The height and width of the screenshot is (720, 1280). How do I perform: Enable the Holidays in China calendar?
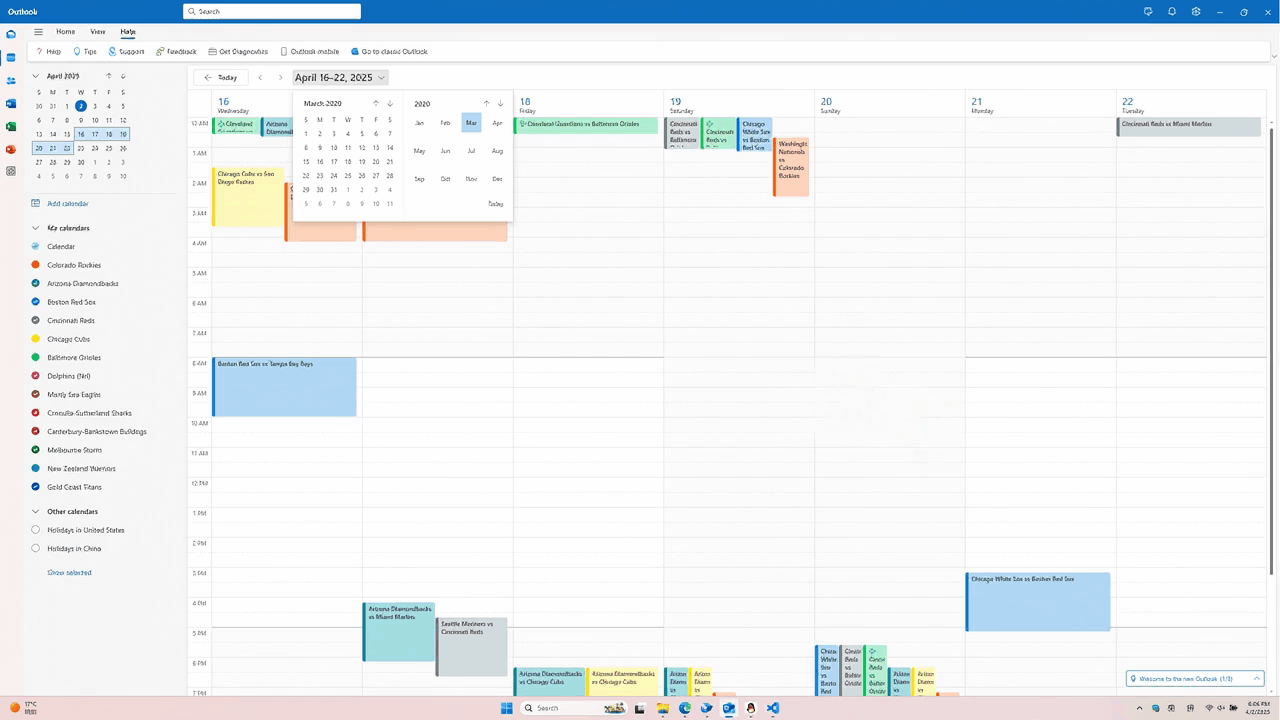[x=36, y=549]
